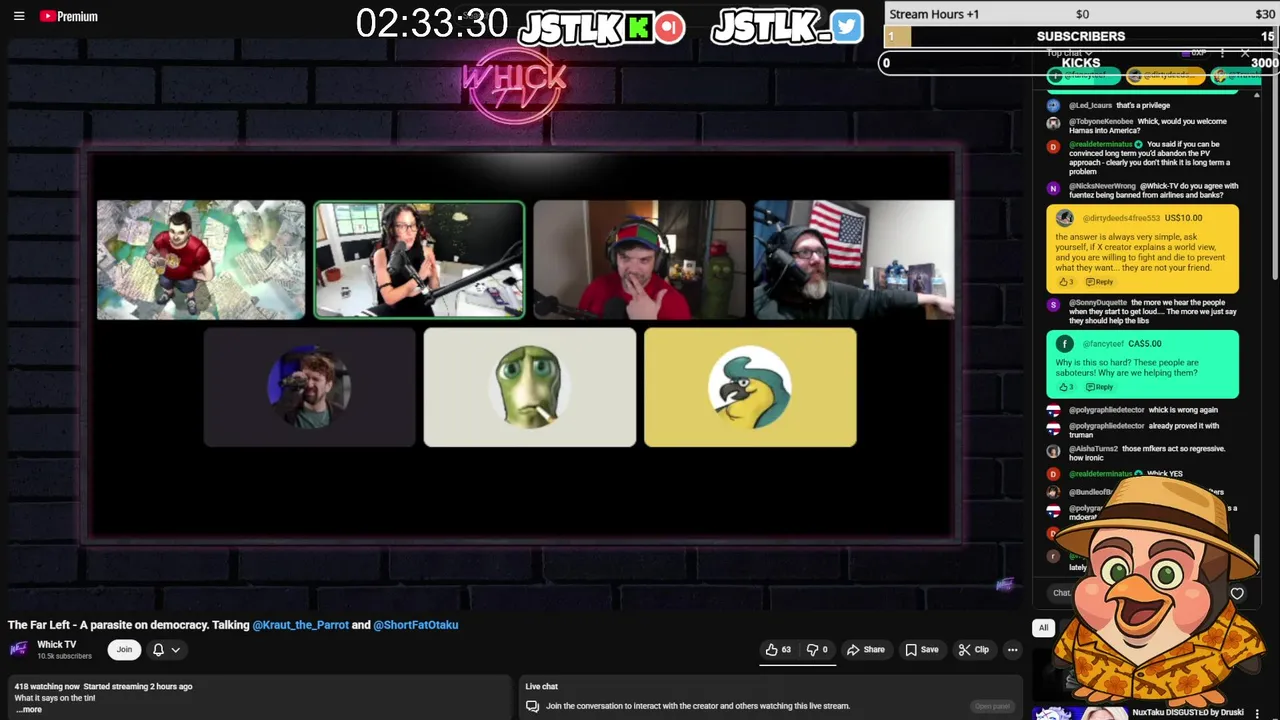Select the dirtydeeds pinned super chat ticker
The height and width of the screenshot is (720, 1280).
1165,76
